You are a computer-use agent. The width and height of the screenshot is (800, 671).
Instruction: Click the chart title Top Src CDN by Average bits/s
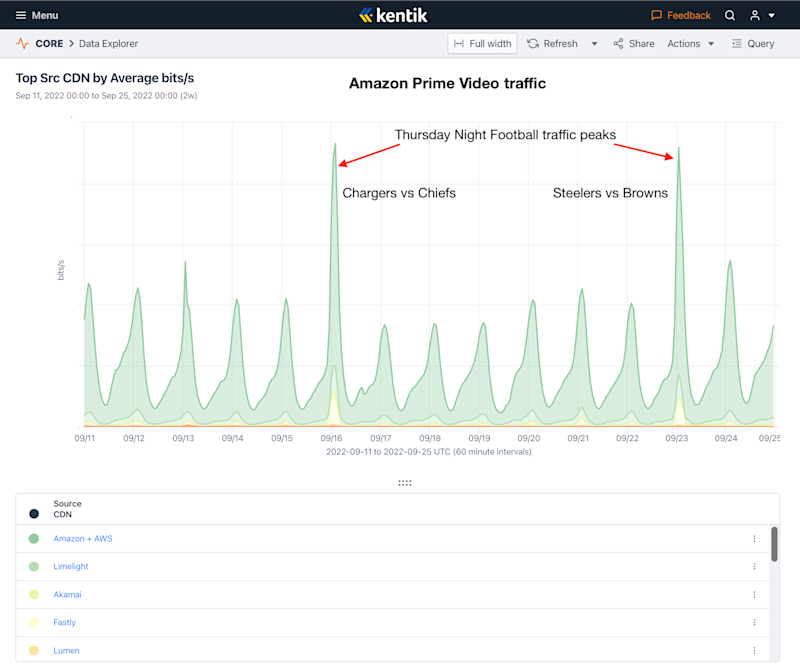pos(105,78)
